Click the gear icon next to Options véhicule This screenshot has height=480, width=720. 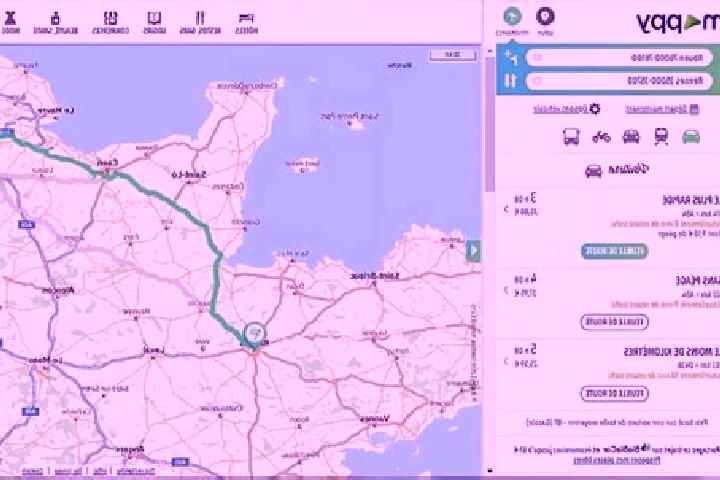595,109
